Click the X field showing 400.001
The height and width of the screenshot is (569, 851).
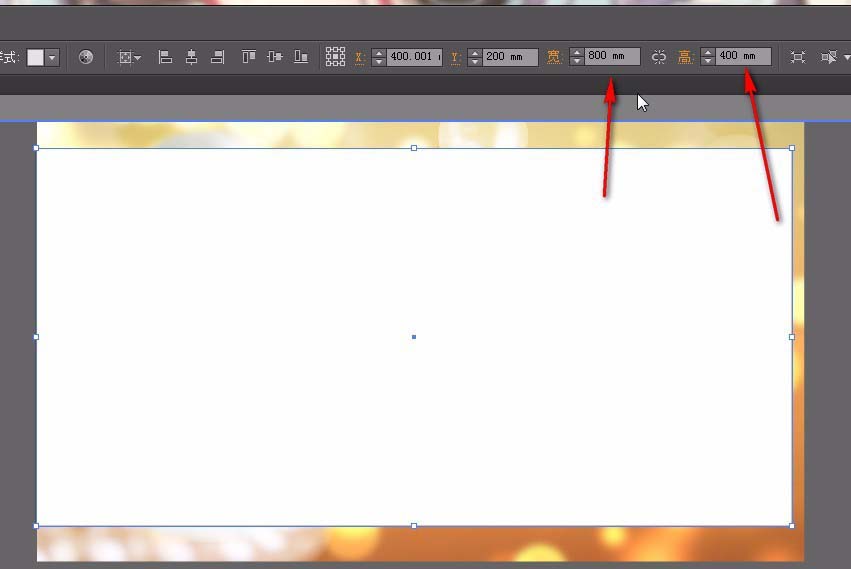tap(415, 56)
